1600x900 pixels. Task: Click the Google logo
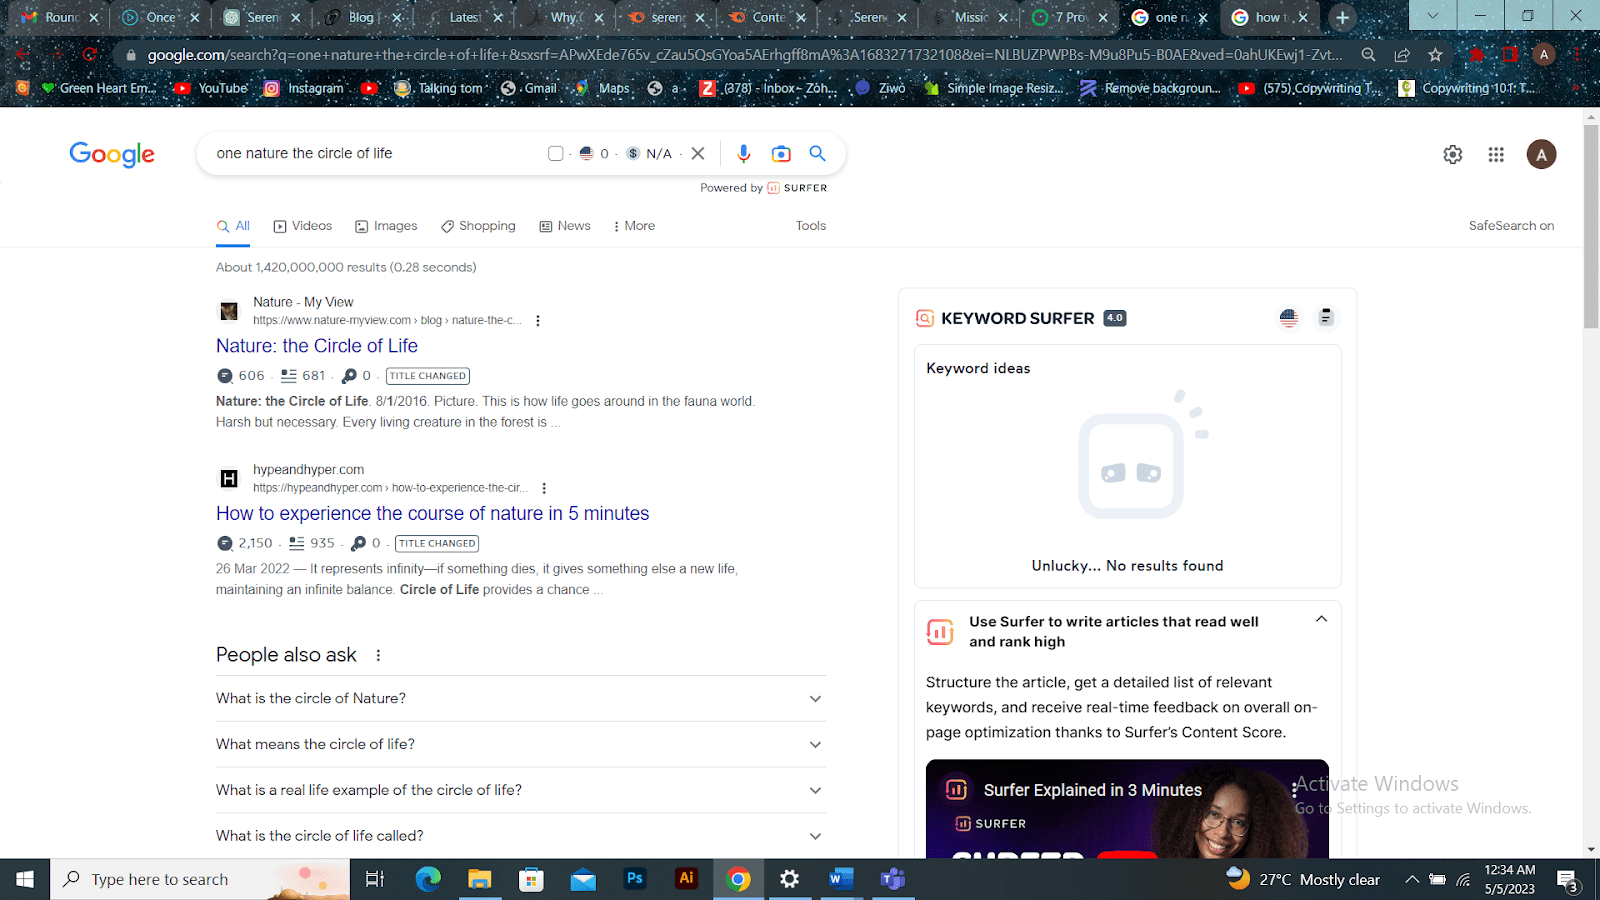tap(112, 154)
